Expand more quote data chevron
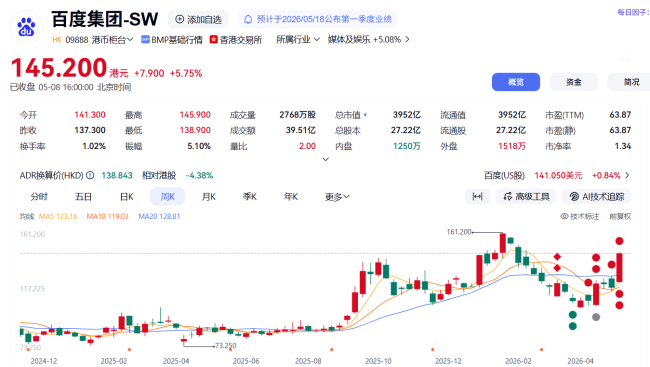Screen dimensions: 650x367 (326, 159)
